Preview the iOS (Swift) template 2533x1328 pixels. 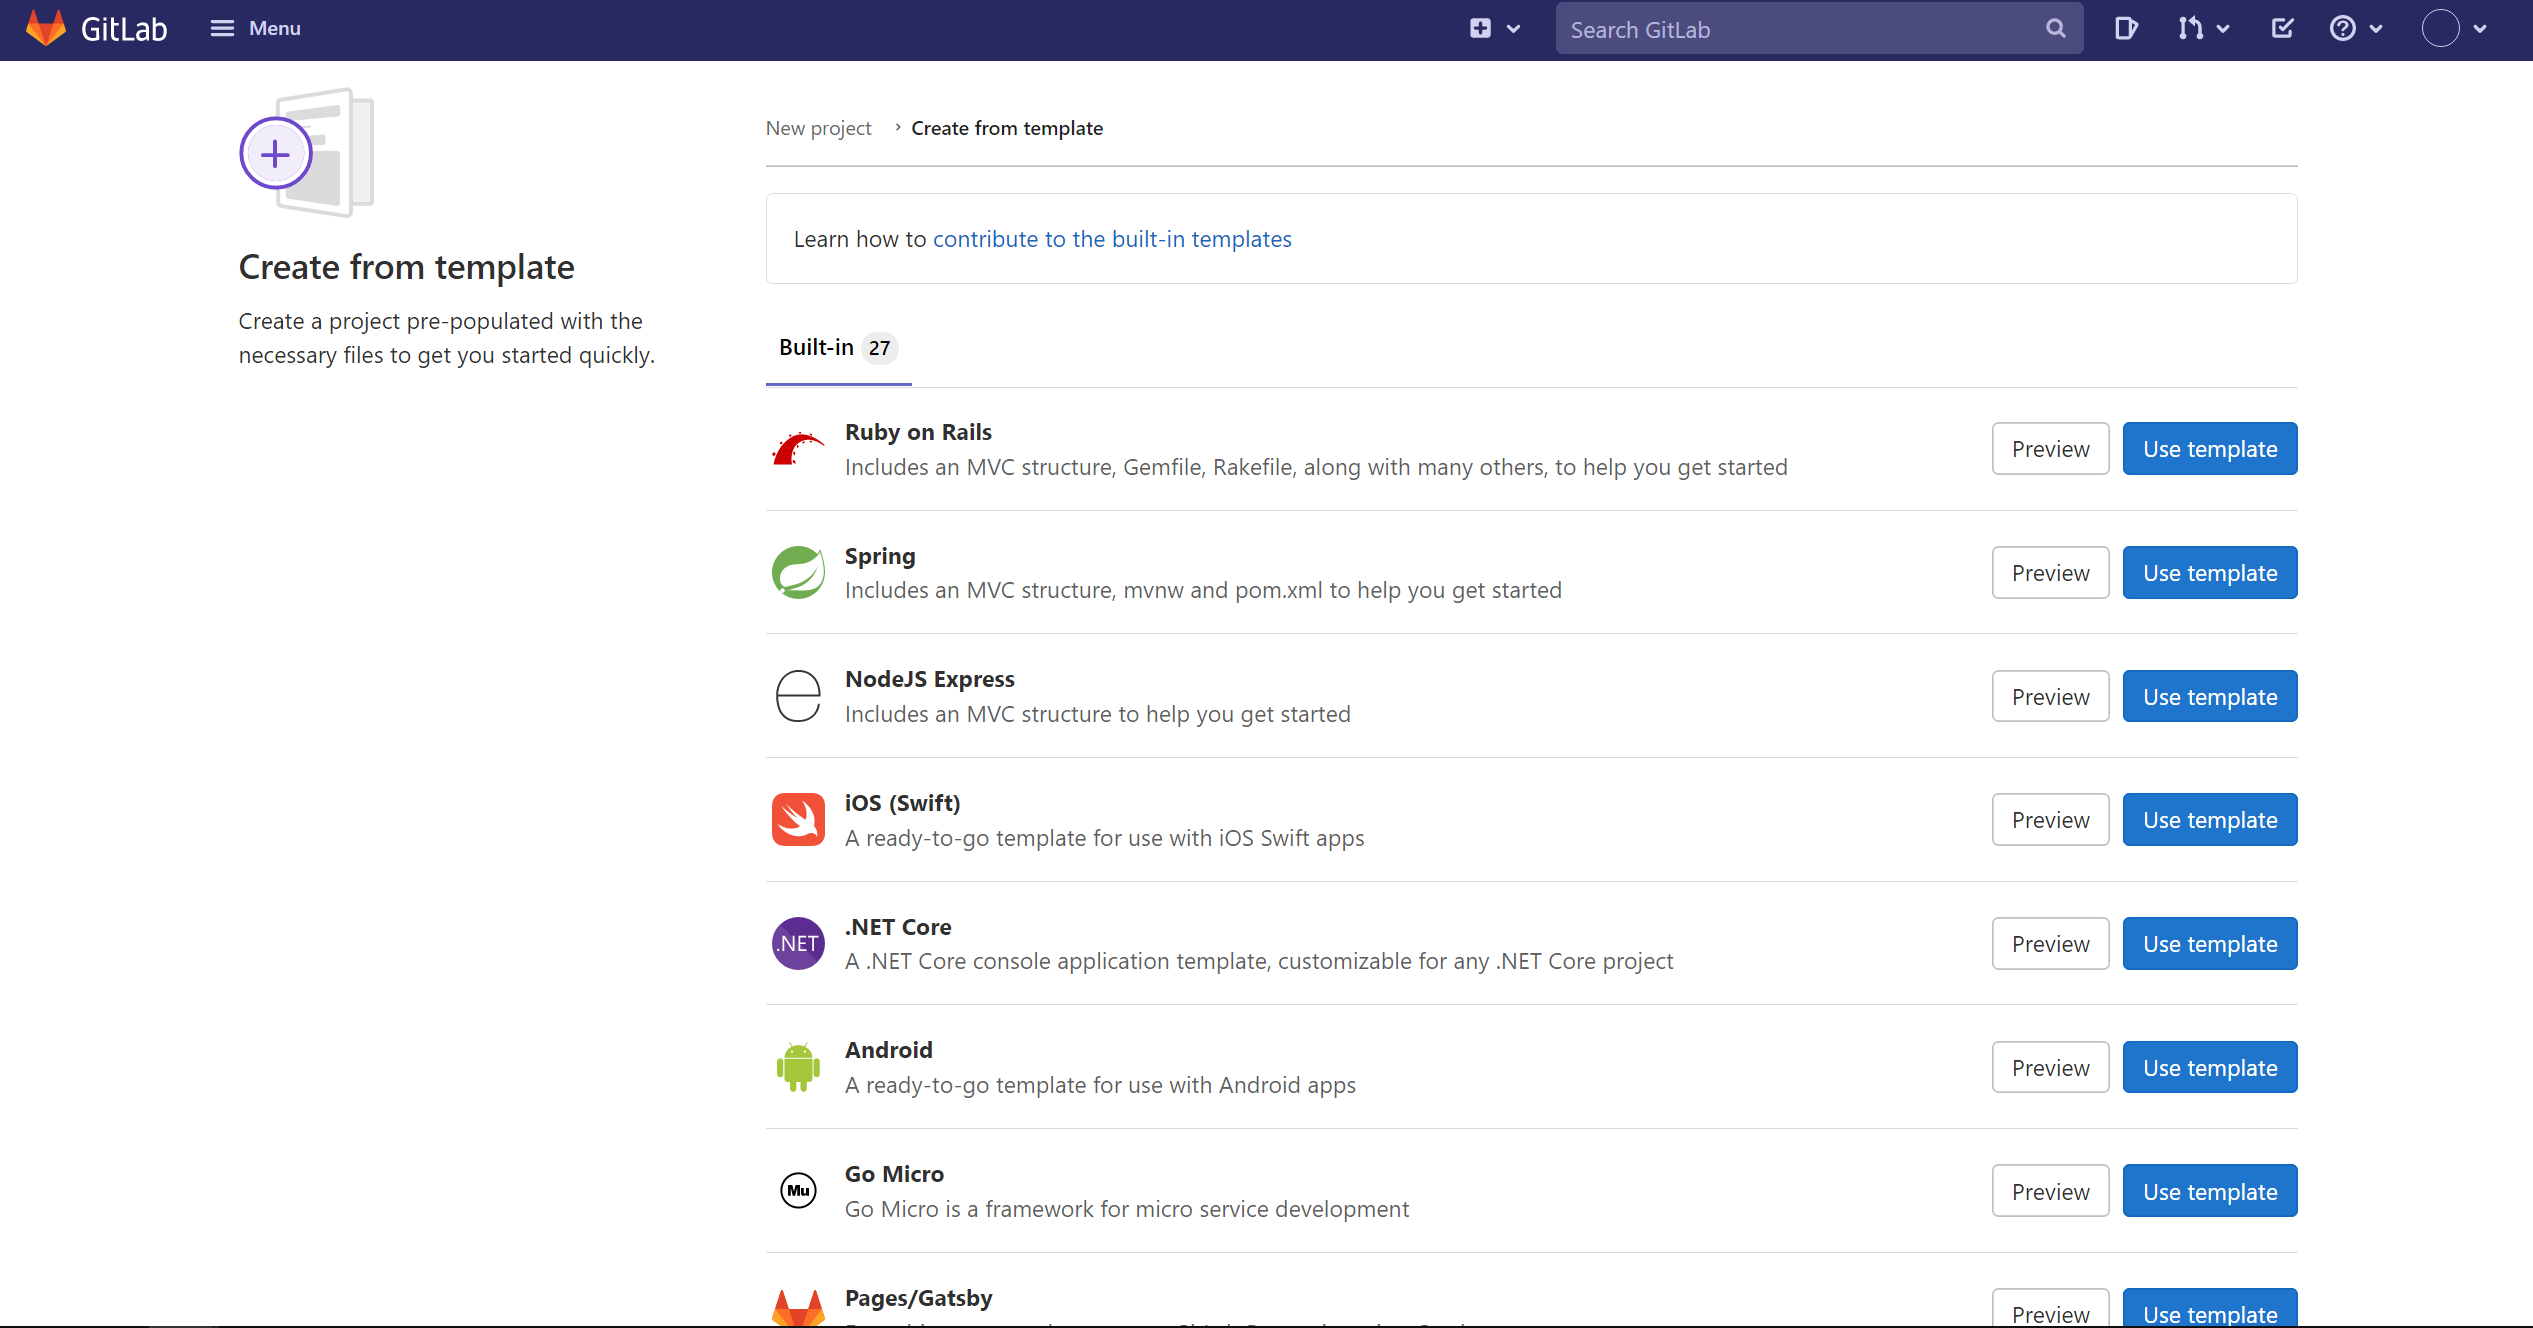pos(2050,820)
